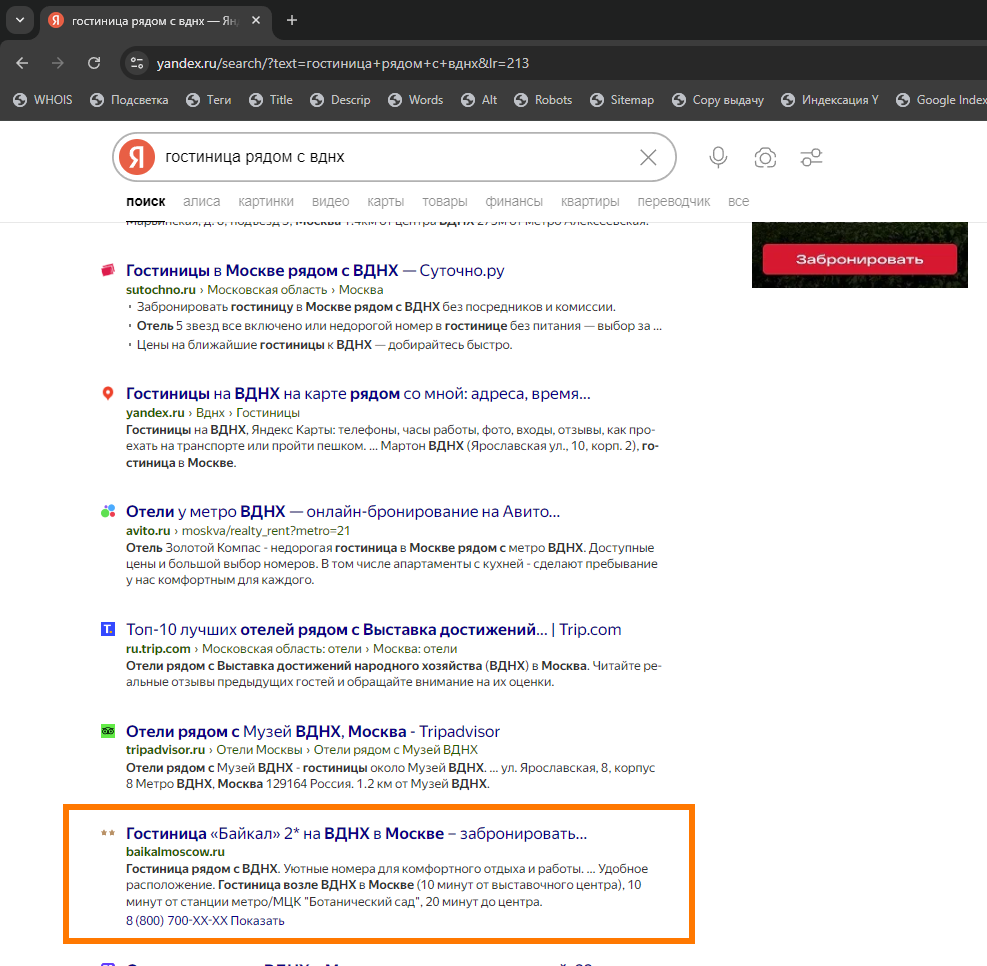Open new browser tab
This screenshot has height=966, width=987.
pos(292,20)
